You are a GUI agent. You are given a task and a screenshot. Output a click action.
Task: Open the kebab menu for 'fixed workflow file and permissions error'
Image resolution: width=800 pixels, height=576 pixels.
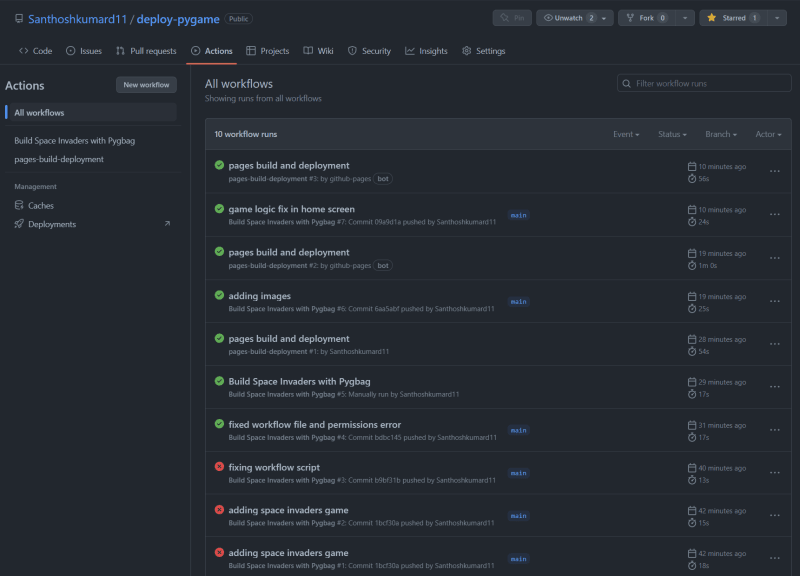774,430
